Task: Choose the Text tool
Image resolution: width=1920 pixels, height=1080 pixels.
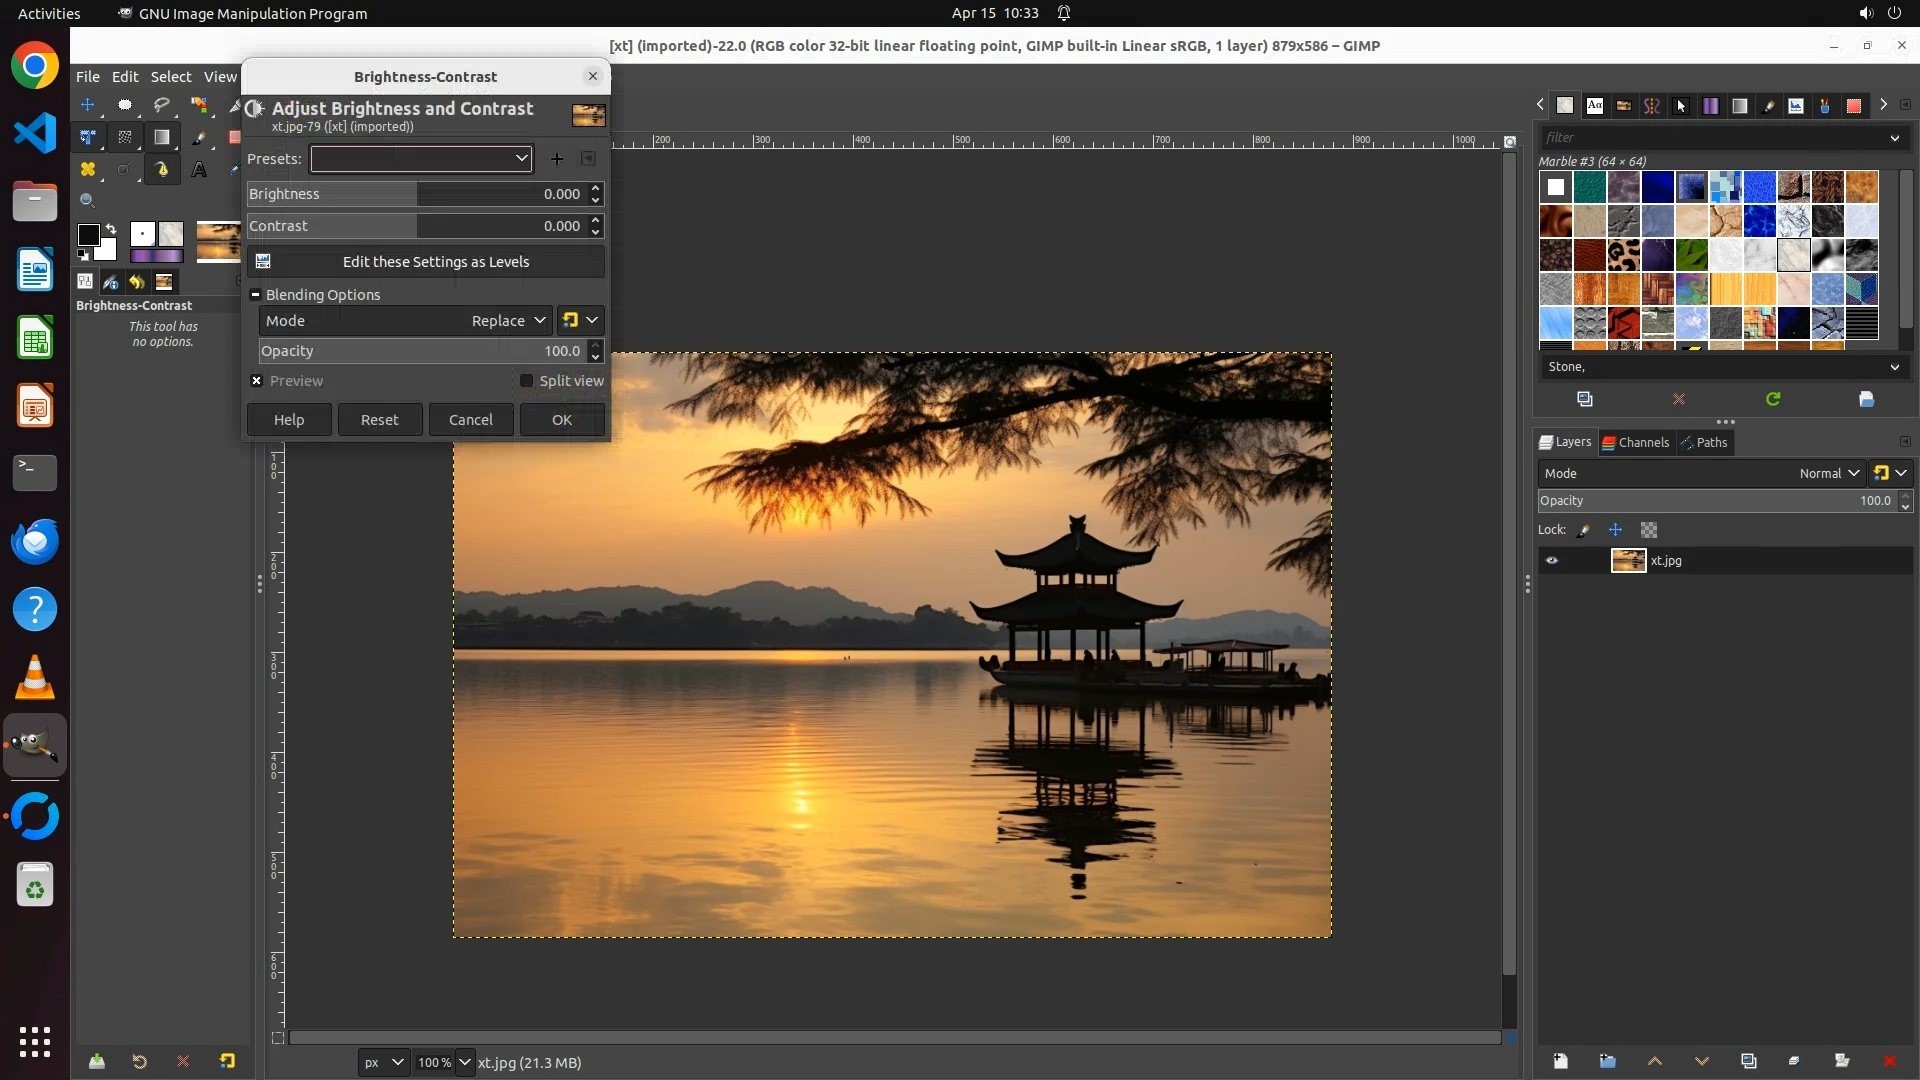Action: (199, 170)
